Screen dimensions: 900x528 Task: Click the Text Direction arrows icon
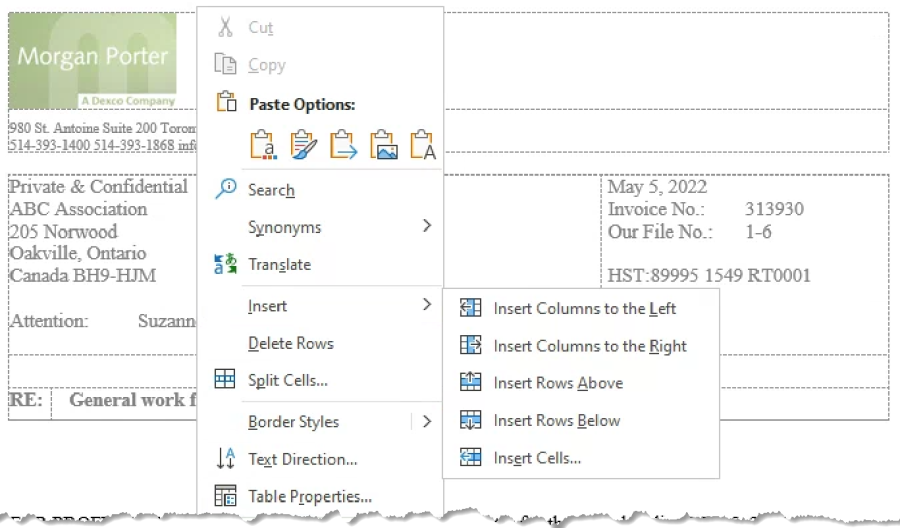(226, 458)
